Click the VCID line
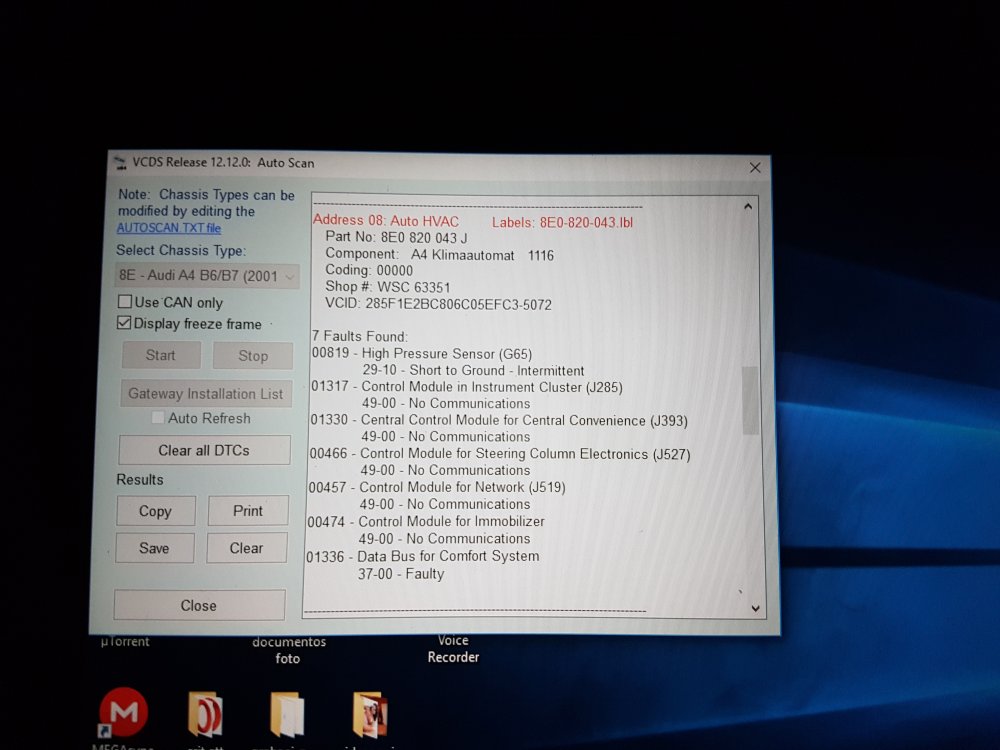Image resolution: width=1000 pixels, height=750 pixels. 438,304
